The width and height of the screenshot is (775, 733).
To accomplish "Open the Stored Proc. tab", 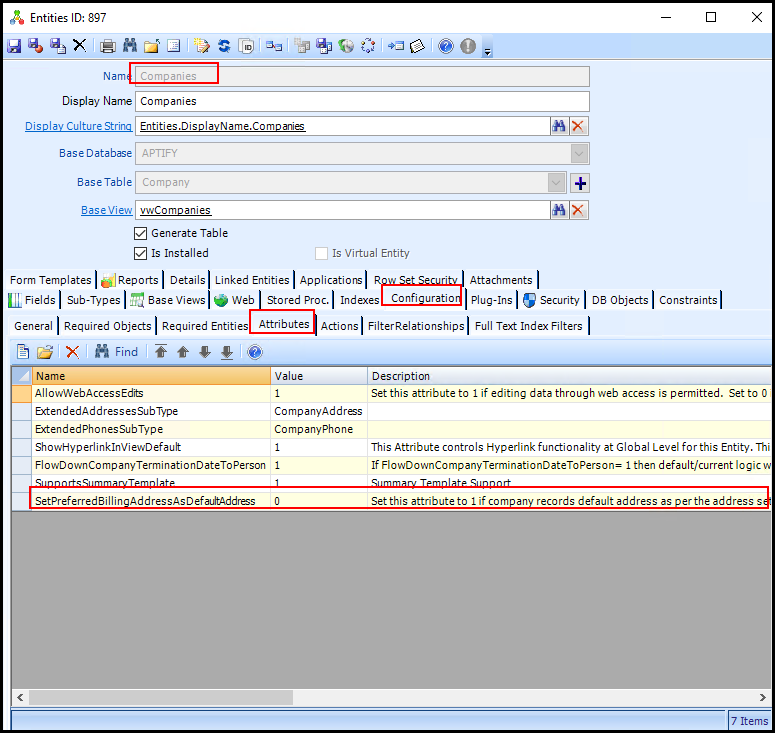I will (298, 300).
